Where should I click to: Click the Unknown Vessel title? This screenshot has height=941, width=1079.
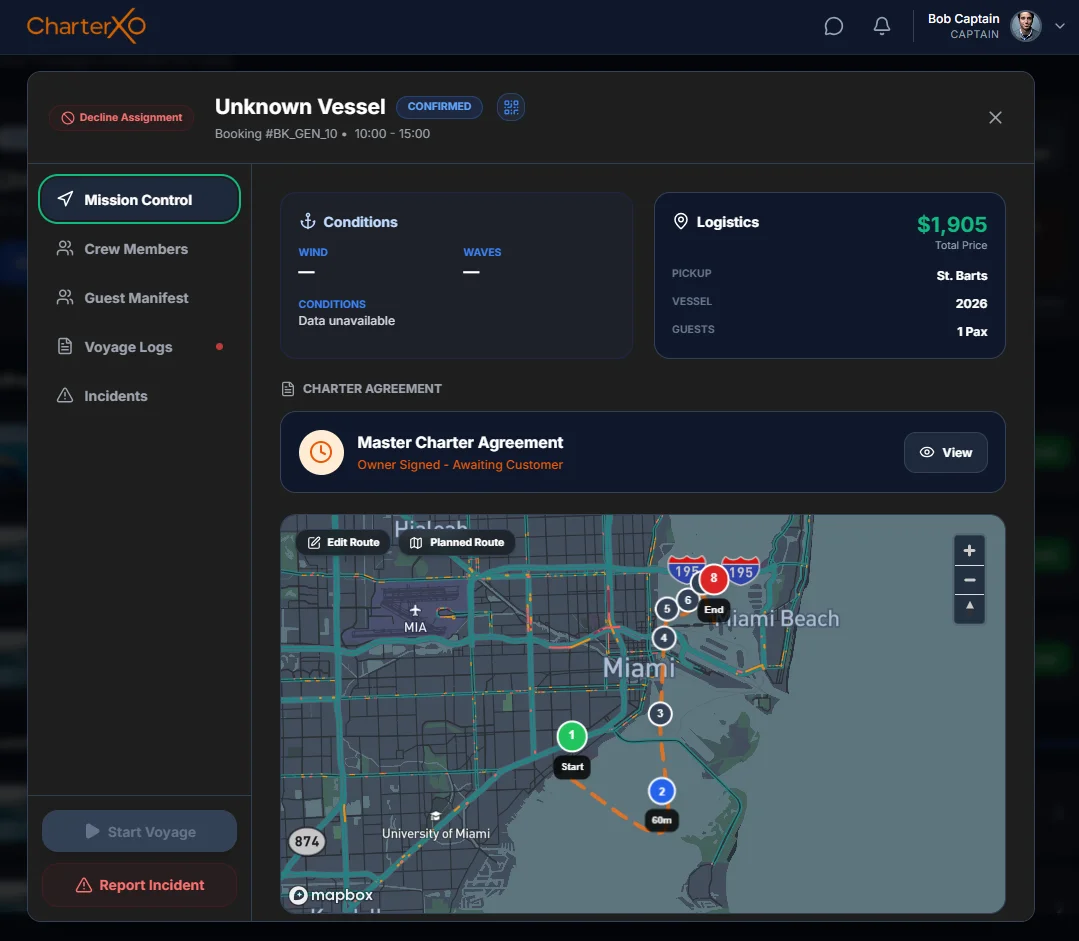[300, 107]
